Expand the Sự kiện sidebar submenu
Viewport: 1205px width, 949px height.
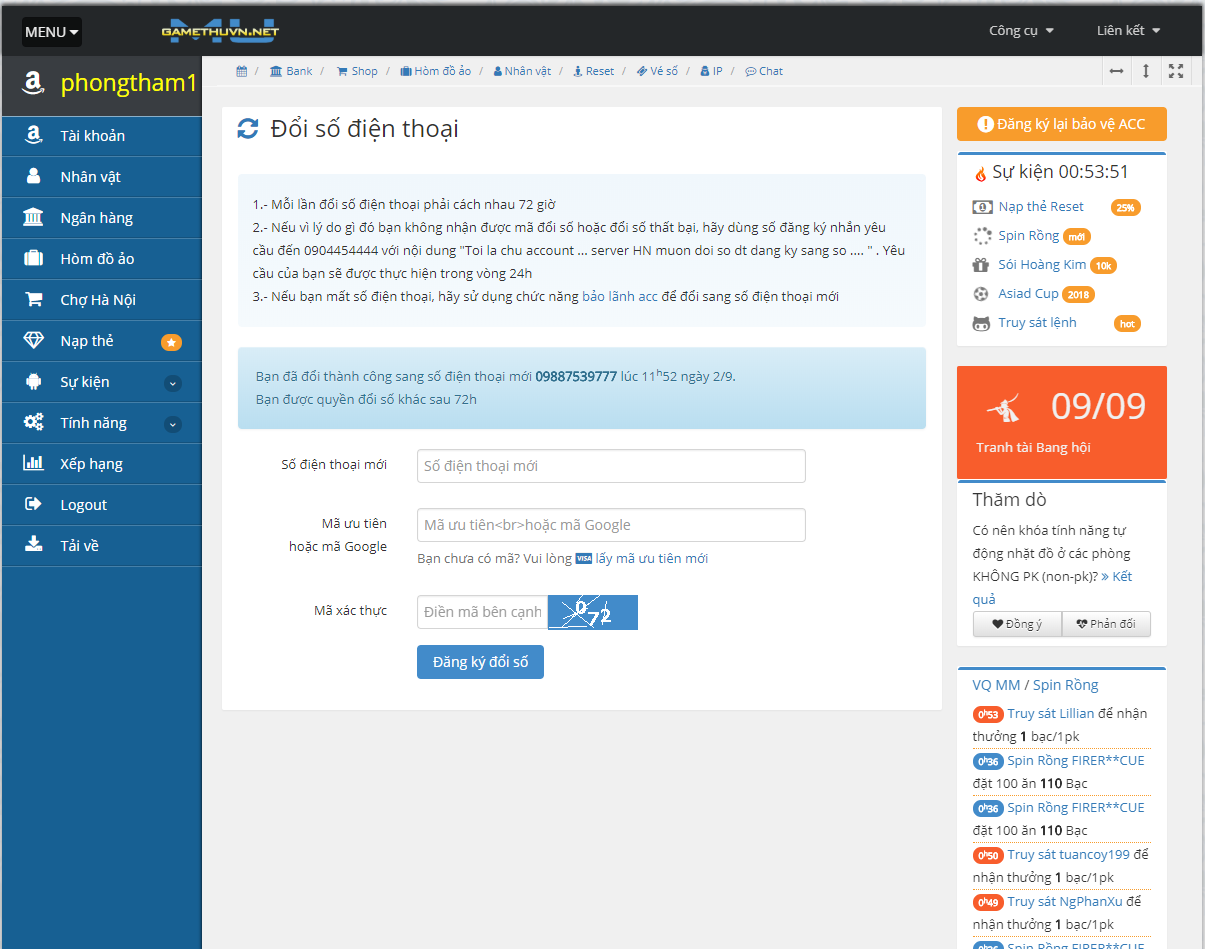click(x=173, y=383)
